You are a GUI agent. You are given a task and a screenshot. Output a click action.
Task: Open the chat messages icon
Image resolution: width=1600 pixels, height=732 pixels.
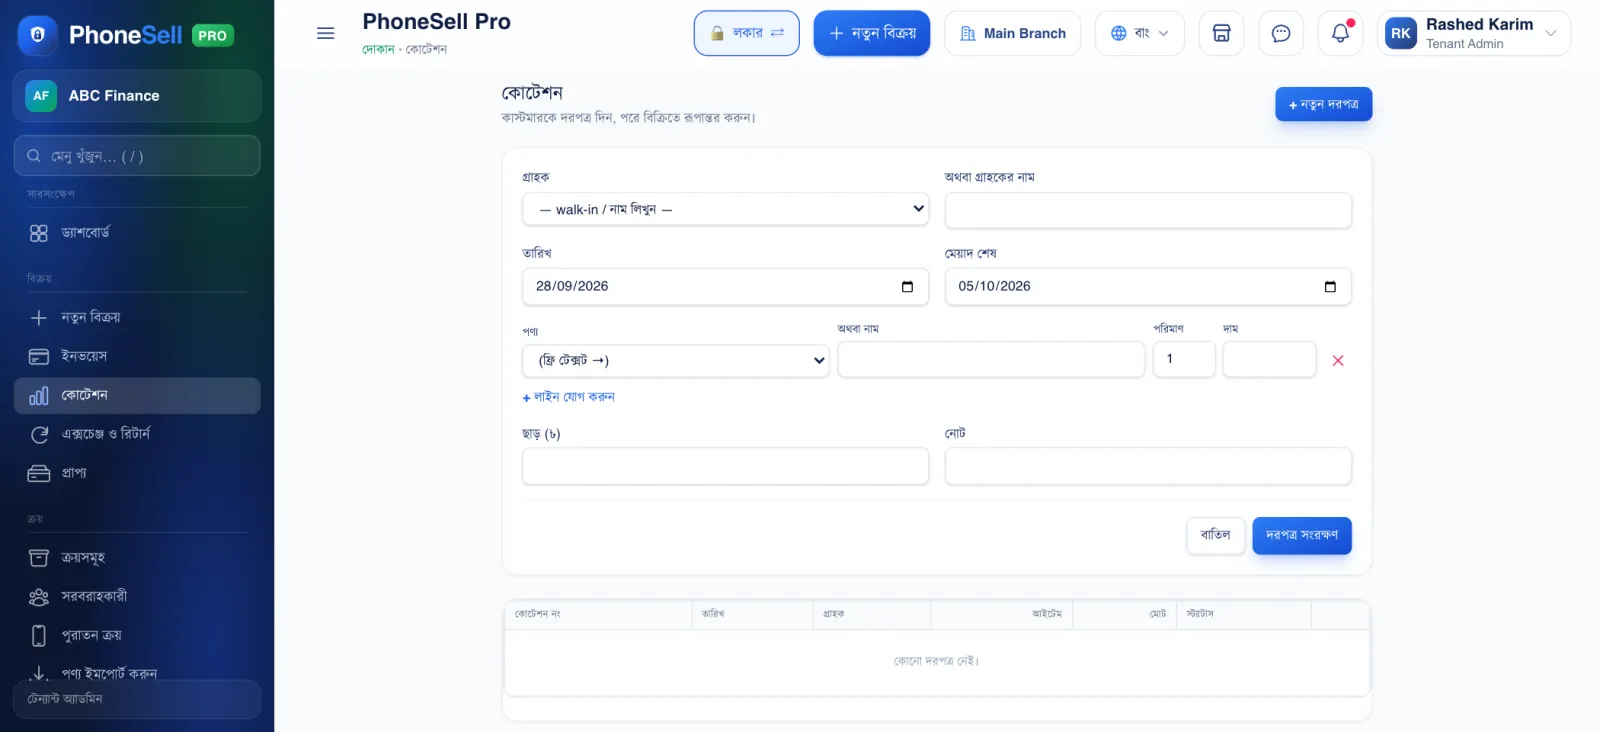(x=1281, y=33)
